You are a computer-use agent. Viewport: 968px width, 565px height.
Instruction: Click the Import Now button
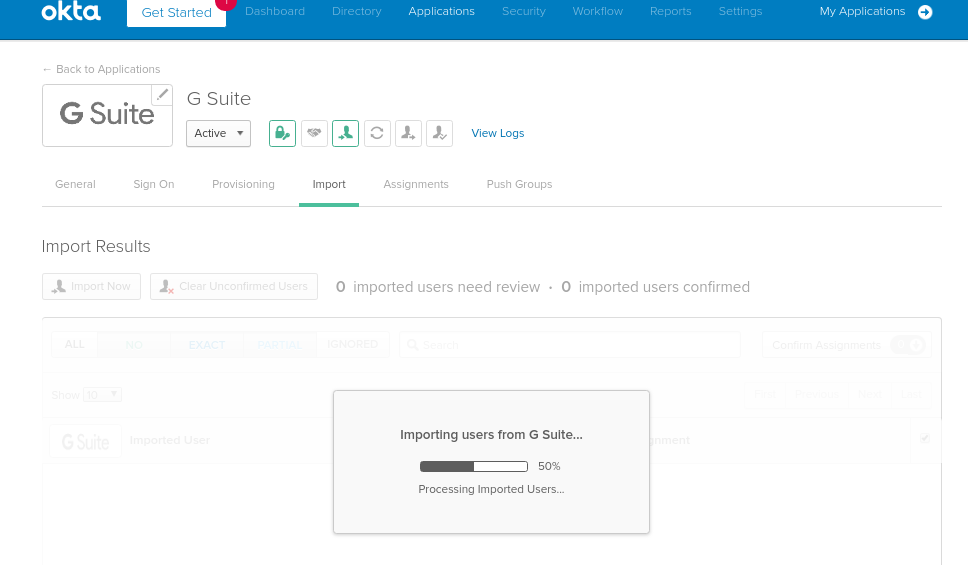tap(91, 287)
